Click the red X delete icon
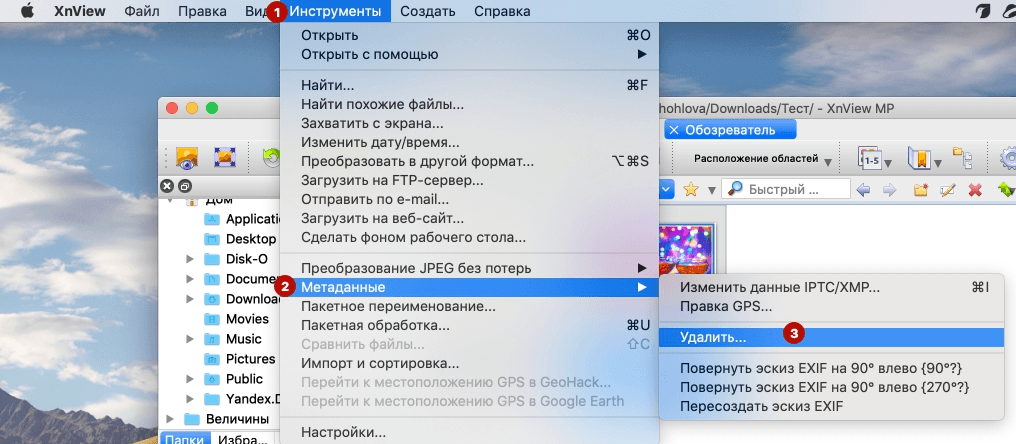The height and width of the screenshot is (444, 1016). coord(975,190)
